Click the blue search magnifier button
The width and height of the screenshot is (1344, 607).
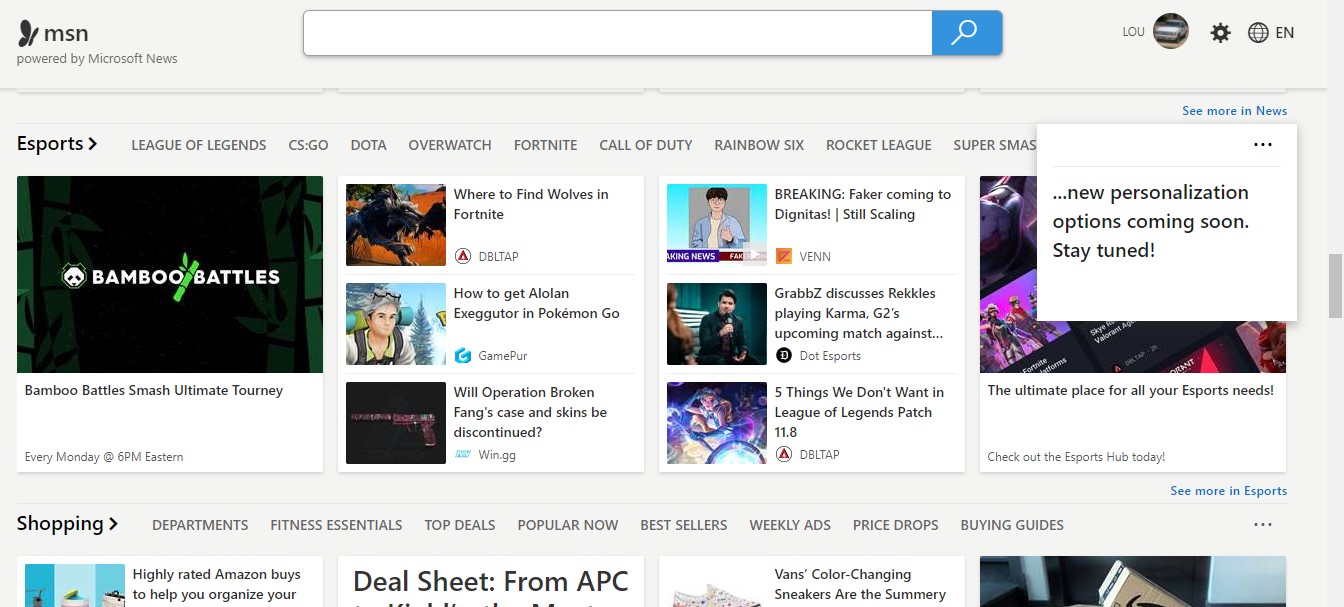click(966, 33)
